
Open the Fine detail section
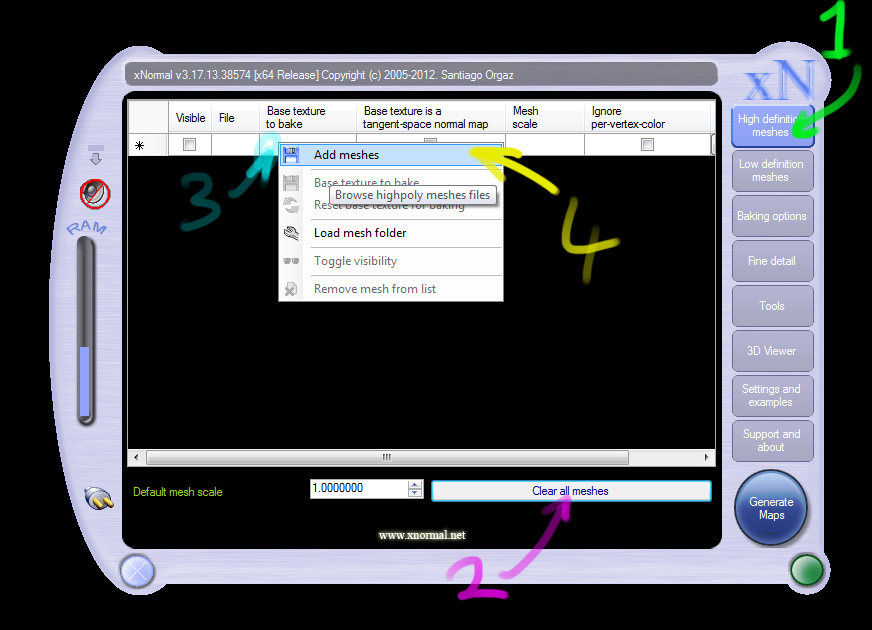772,261
